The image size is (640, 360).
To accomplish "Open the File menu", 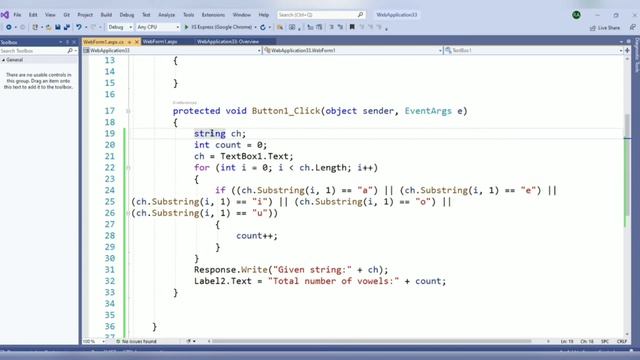I will click(x=17, y=15).
